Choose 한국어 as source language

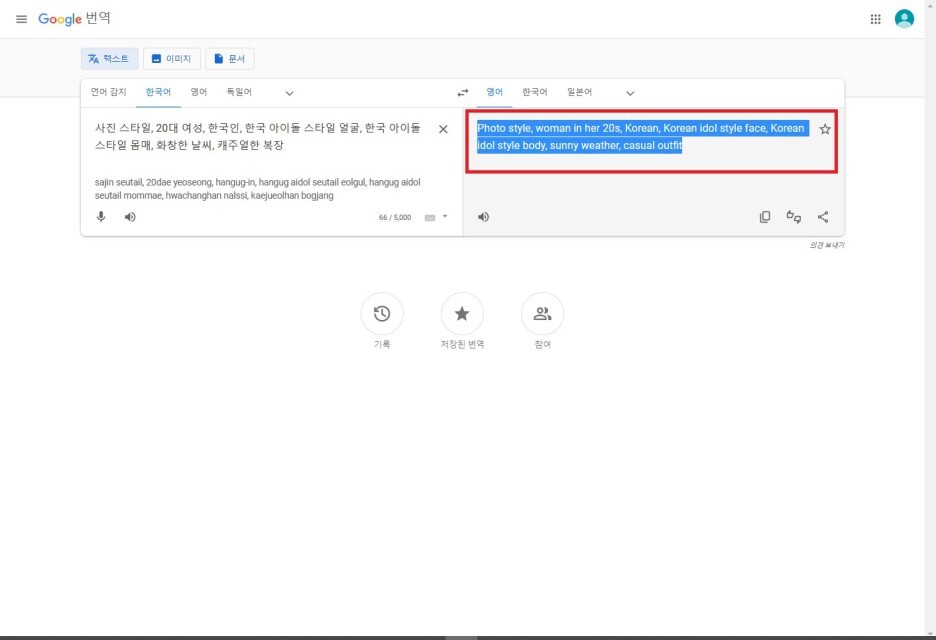(x=158, y=92)
